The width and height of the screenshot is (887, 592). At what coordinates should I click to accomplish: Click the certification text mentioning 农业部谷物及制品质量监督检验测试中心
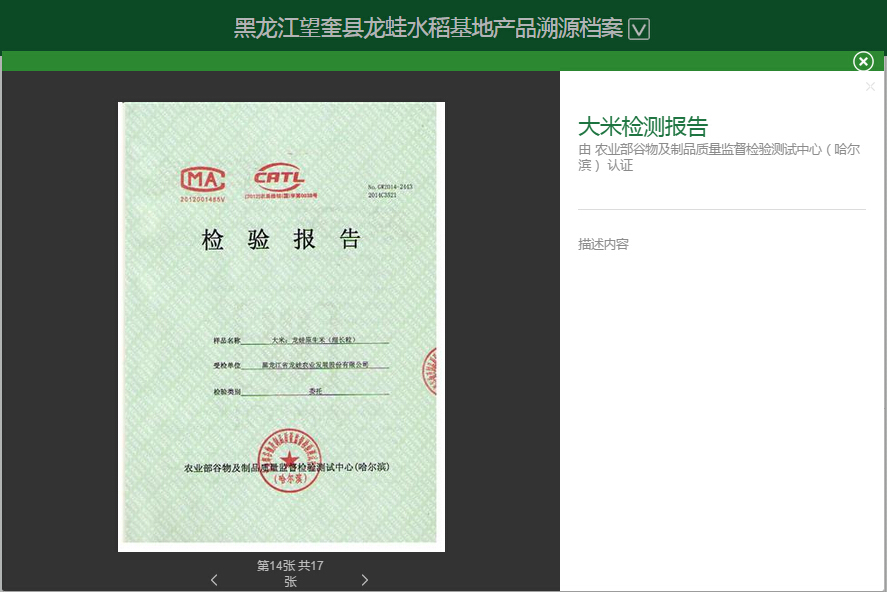[719, 157]
